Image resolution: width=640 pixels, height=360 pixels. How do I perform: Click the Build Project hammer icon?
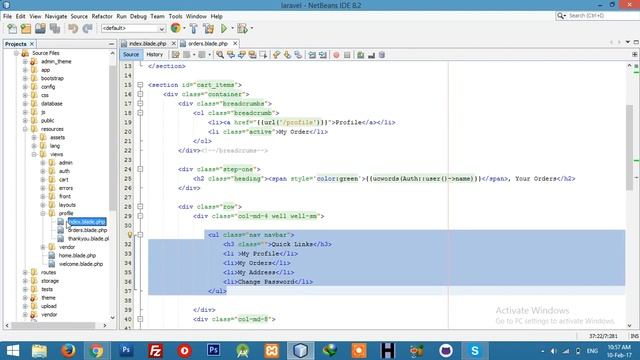(x=194, y=29)
